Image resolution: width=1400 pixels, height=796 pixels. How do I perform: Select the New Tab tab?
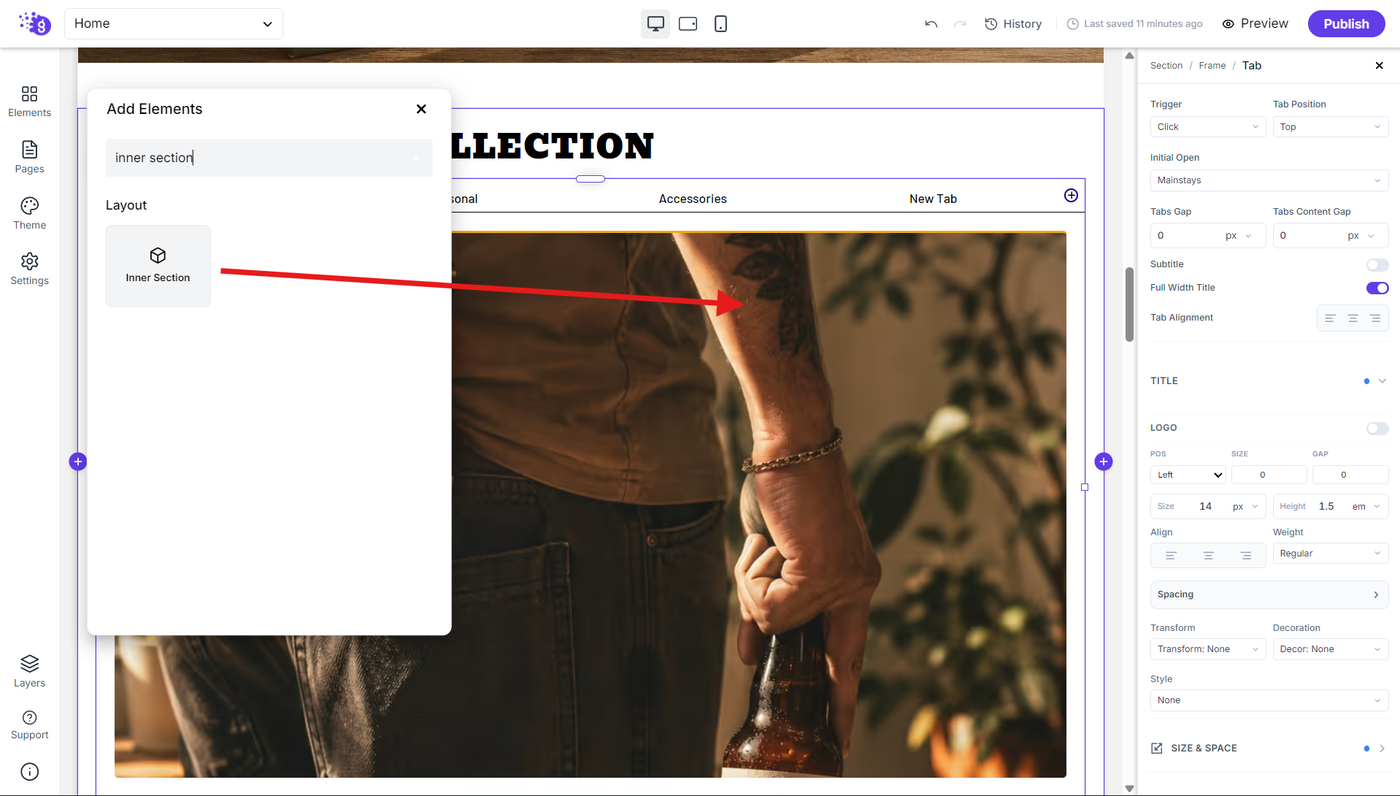pos(933,199)
